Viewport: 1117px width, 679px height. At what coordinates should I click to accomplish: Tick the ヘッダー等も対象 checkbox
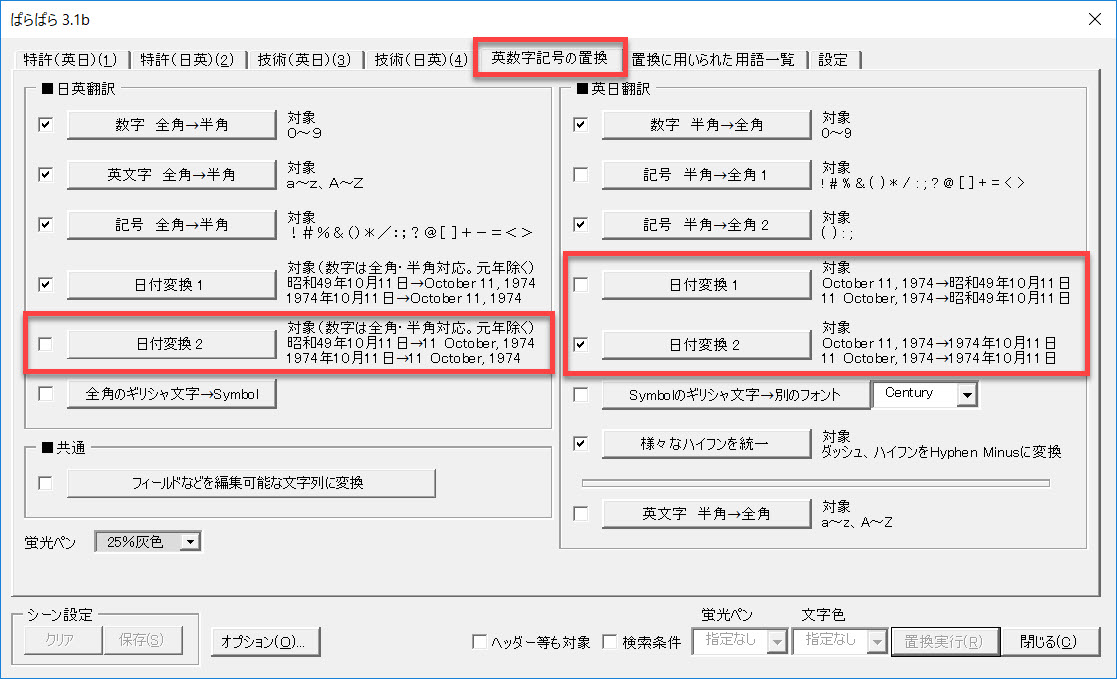pyautogui.click(x=479, y=642)
